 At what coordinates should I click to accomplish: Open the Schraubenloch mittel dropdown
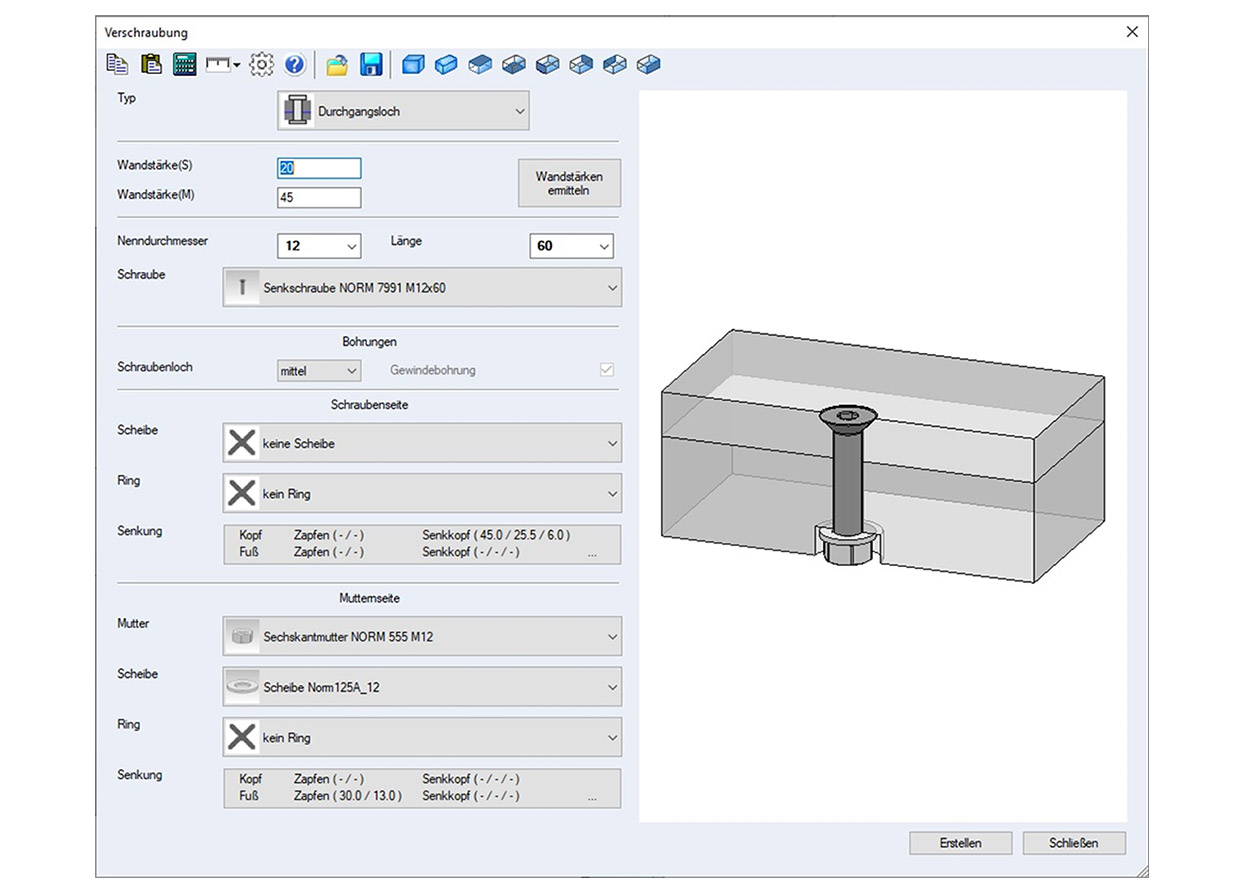coord(319,370)
